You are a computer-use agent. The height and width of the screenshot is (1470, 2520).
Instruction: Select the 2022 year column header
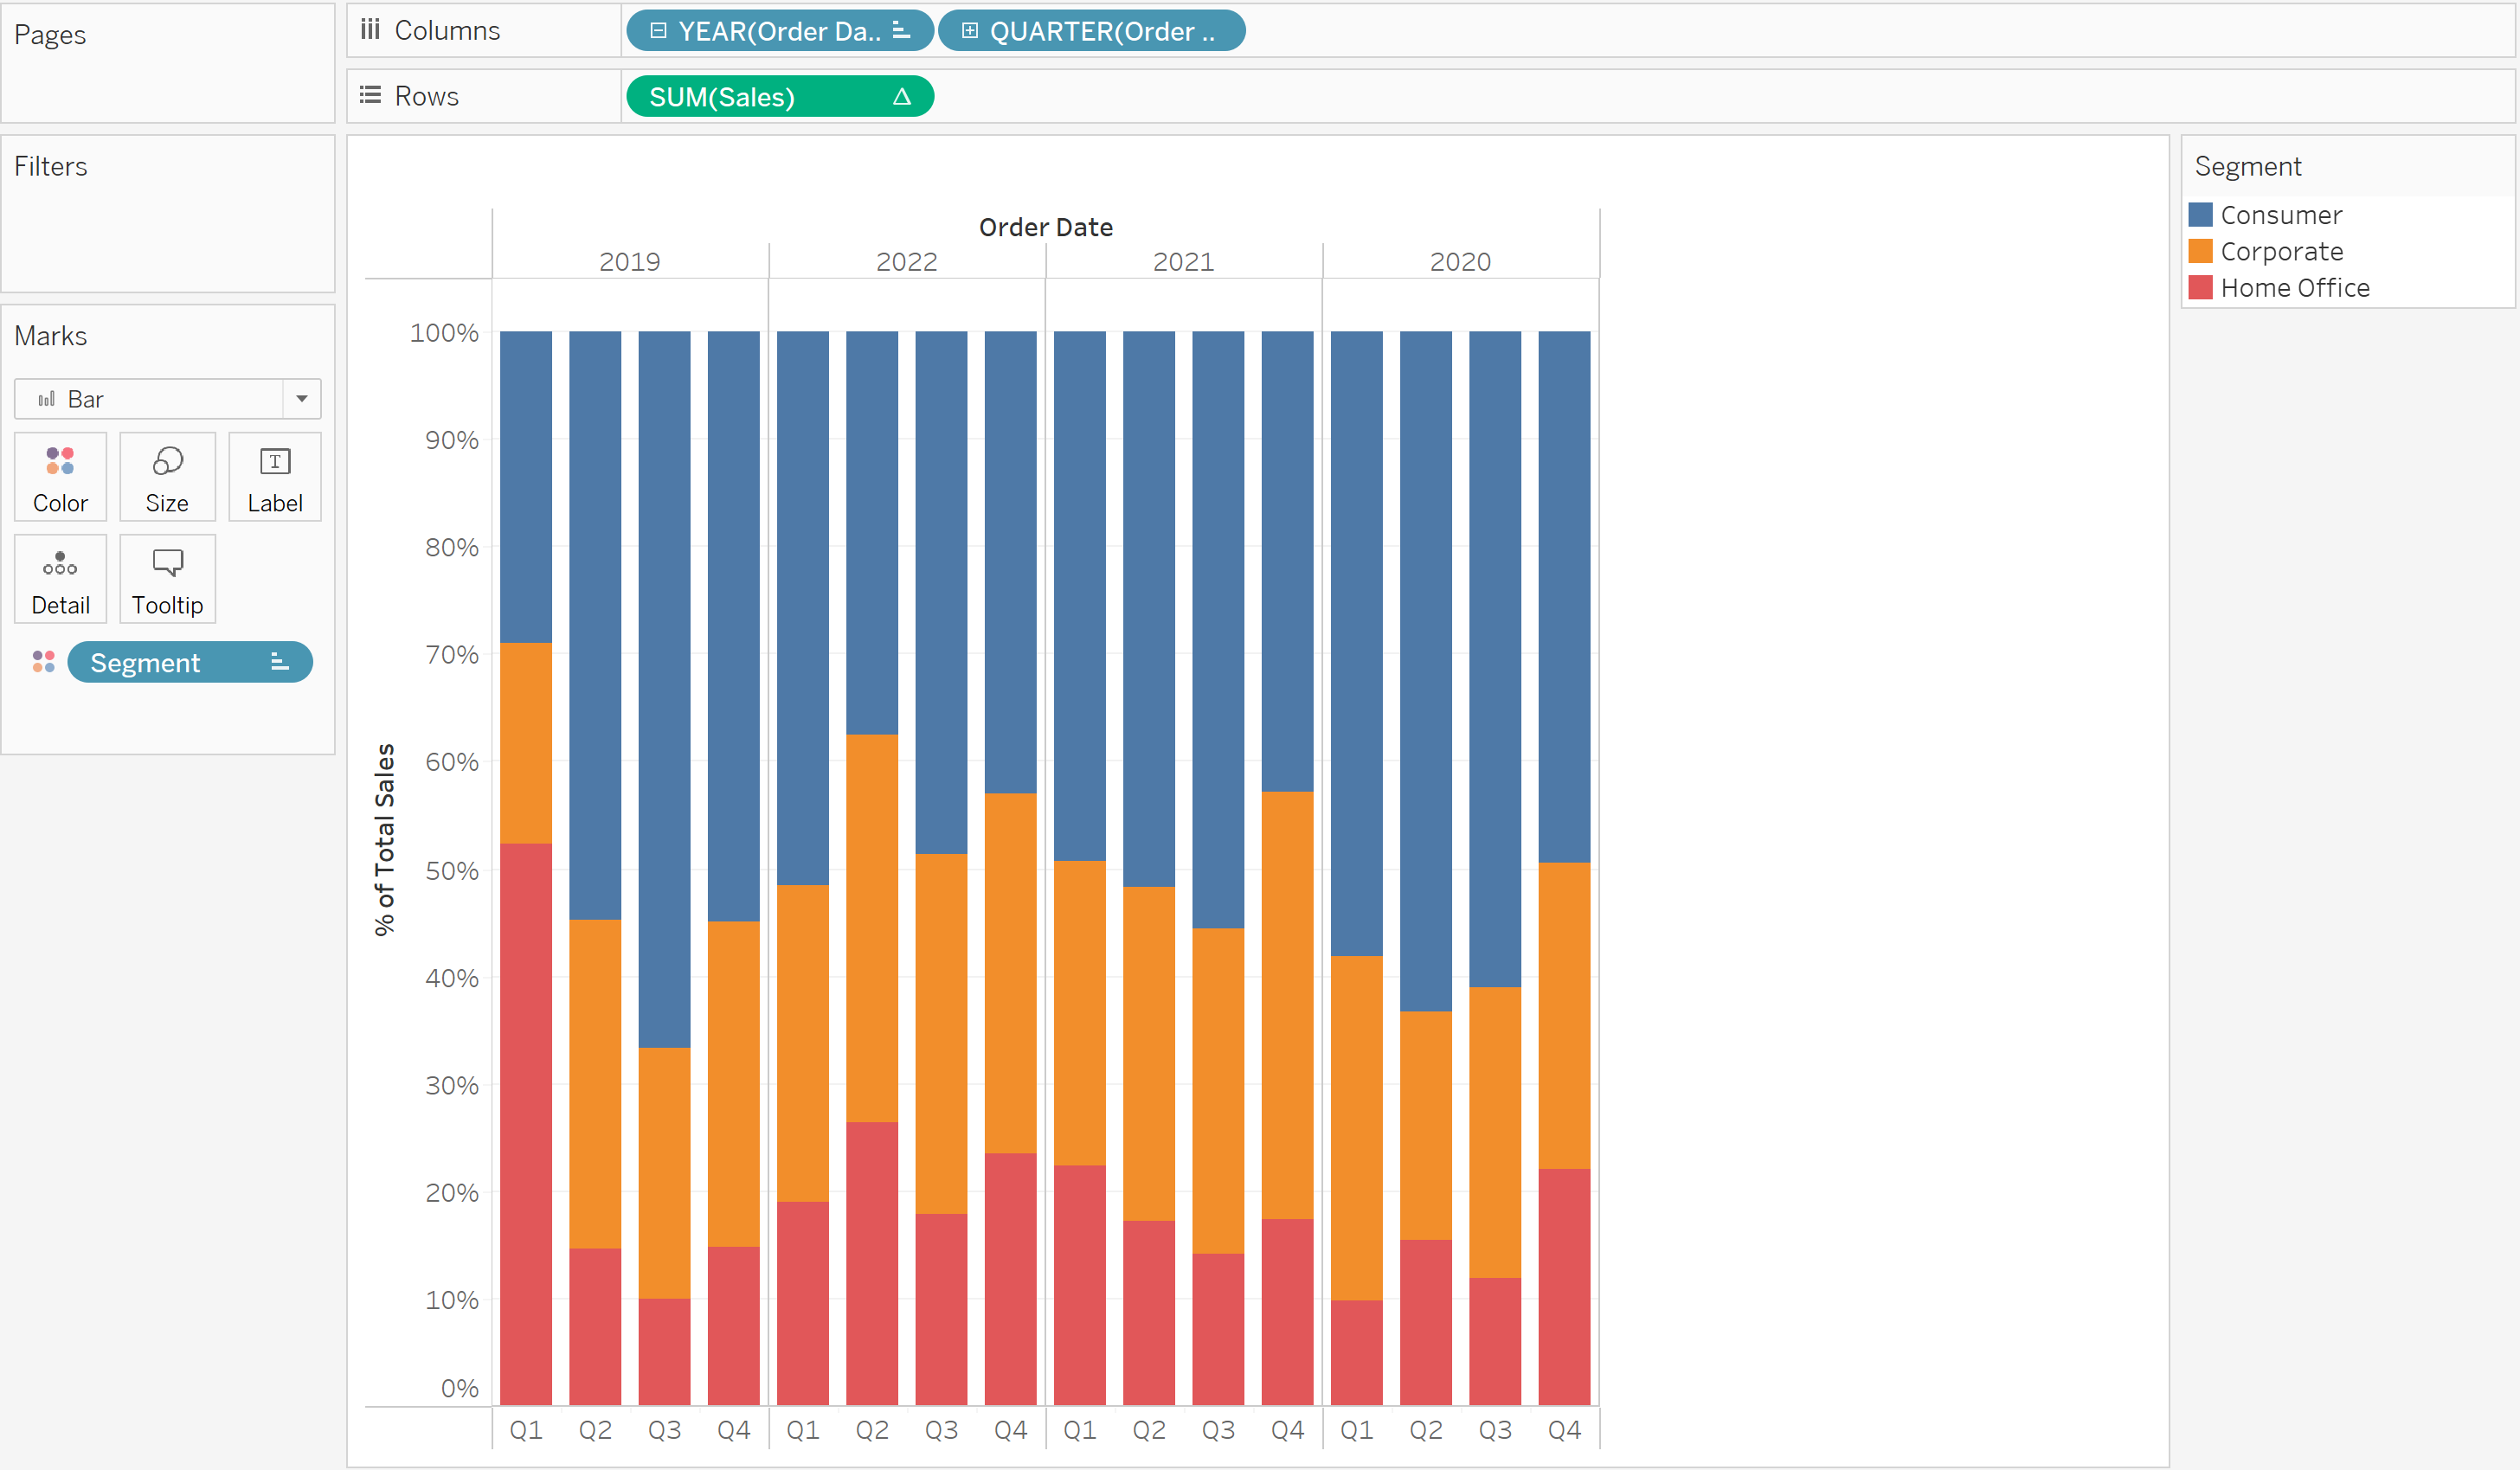click(906, 262)
